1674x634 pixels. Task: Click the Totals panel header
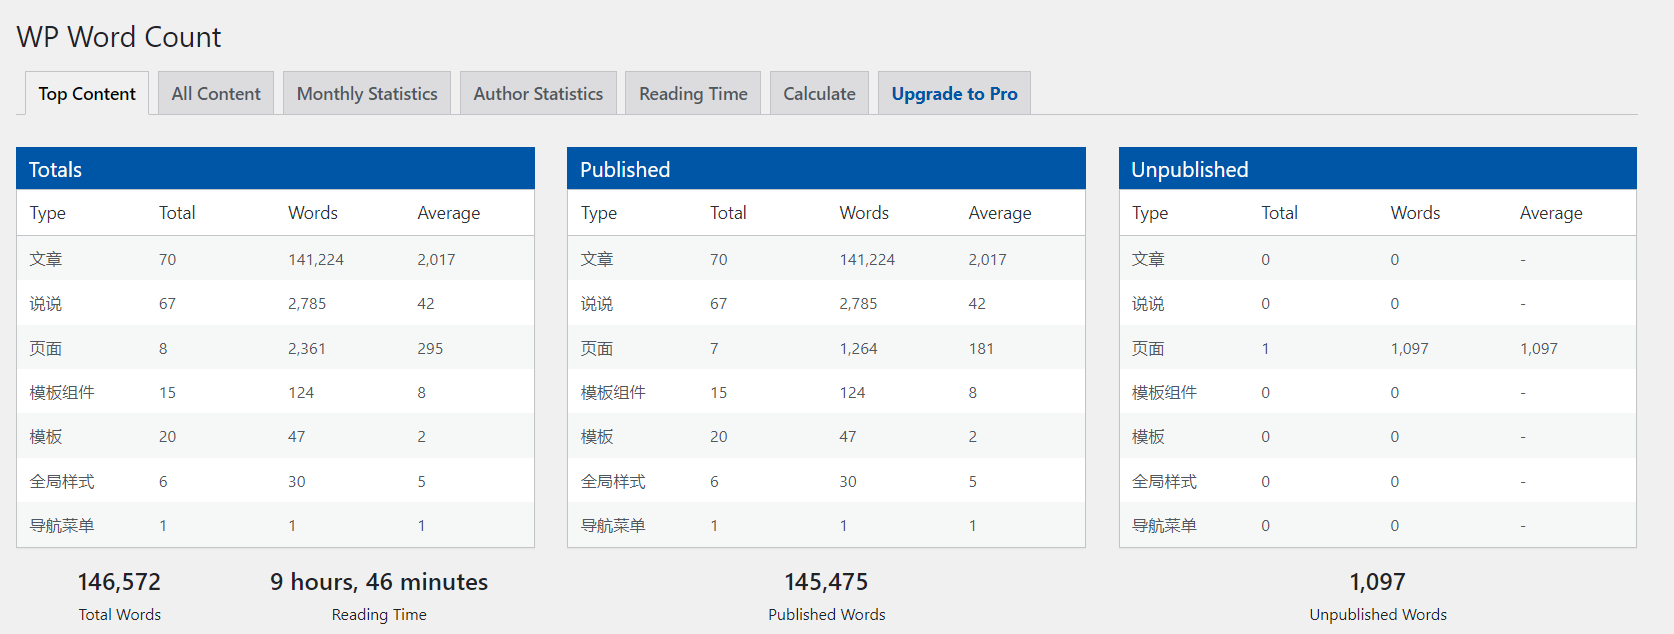(275, 169)
